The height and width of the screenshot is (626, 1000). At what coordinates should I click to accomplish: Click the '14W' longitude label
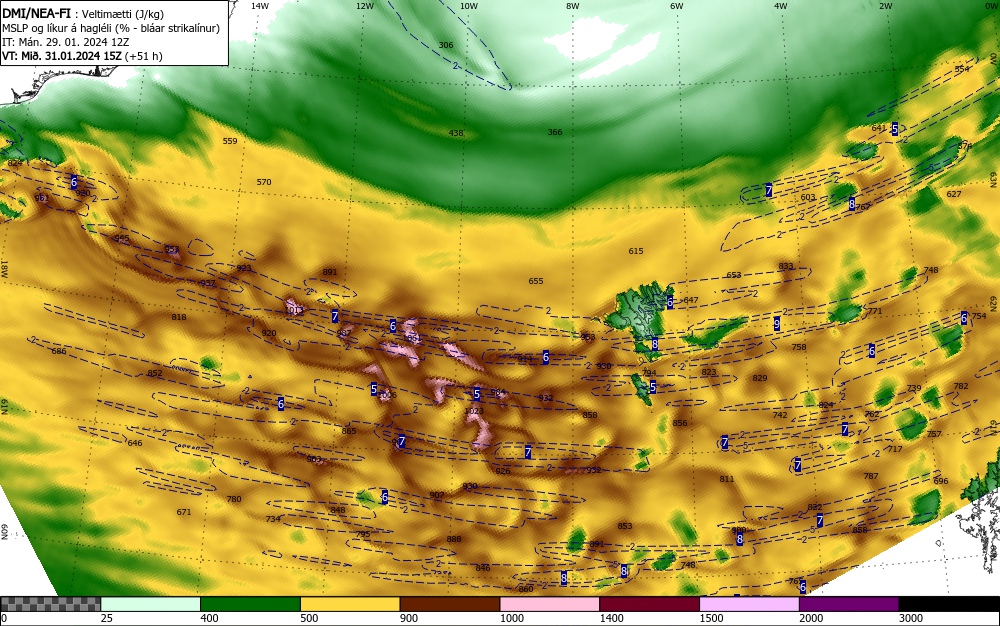coord(260,6)
